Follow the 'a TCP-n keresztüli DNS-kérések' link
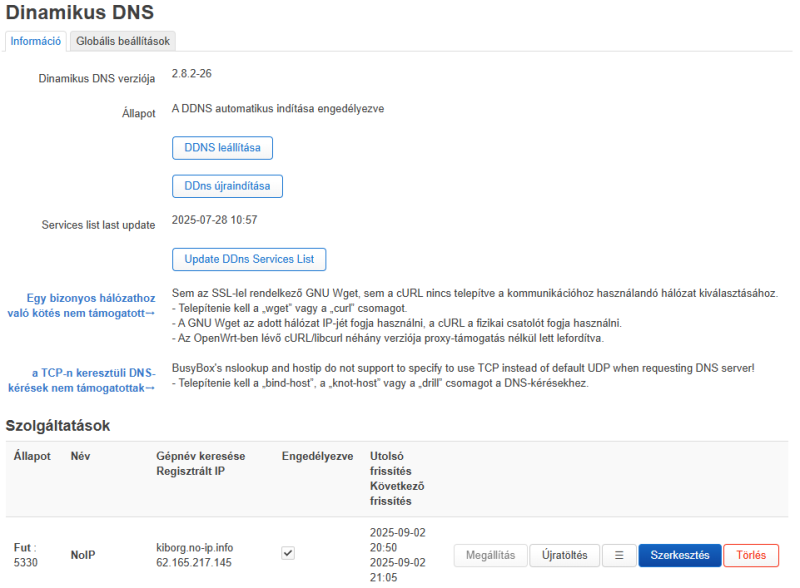Screen dimensions: 800x588 pyautogui.click(x=82, y=380)
